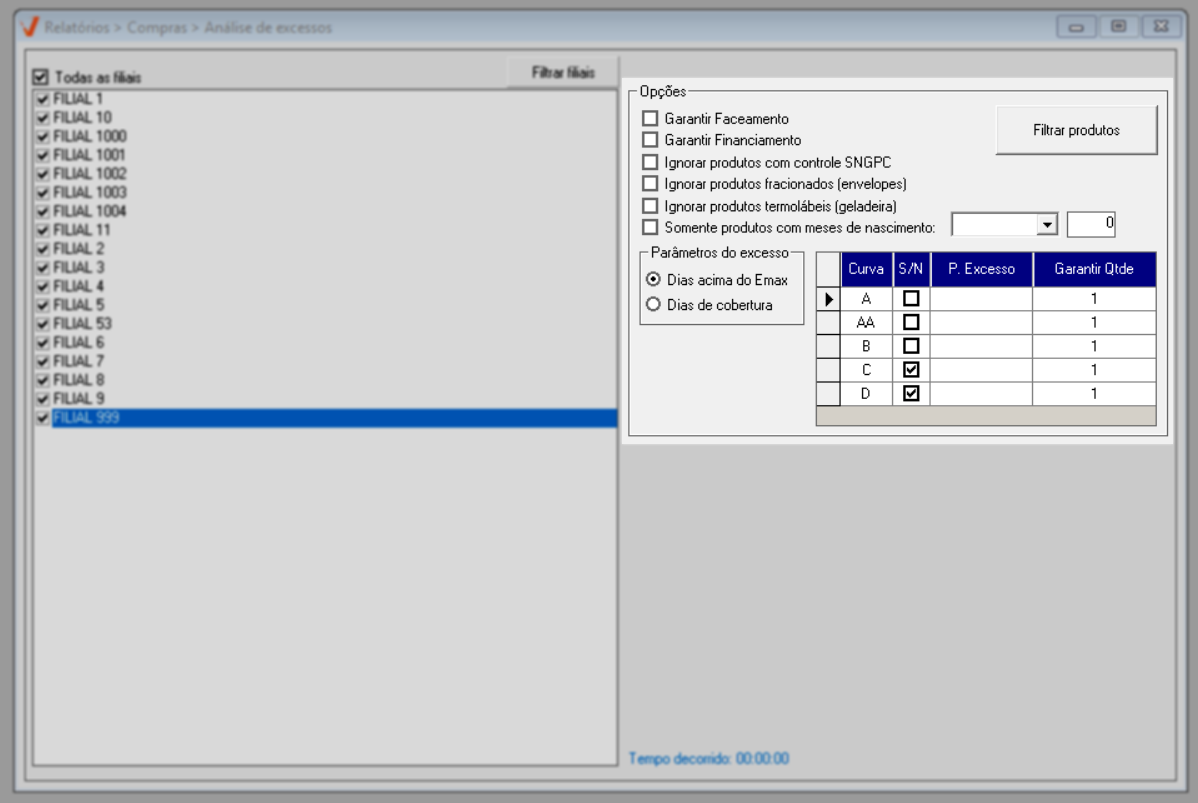Toggle the FILIAL 1003 checkbox
This screenshot has width=1198, height=803.
click(x=43, y=193)
